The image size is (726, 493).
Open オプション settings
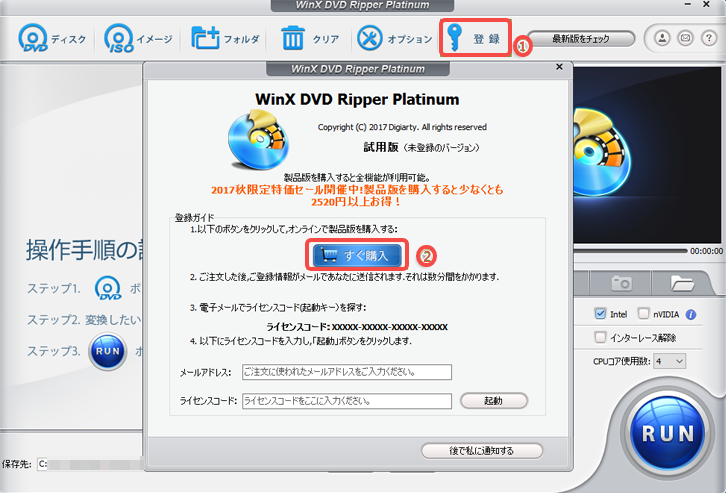(394, 38)
